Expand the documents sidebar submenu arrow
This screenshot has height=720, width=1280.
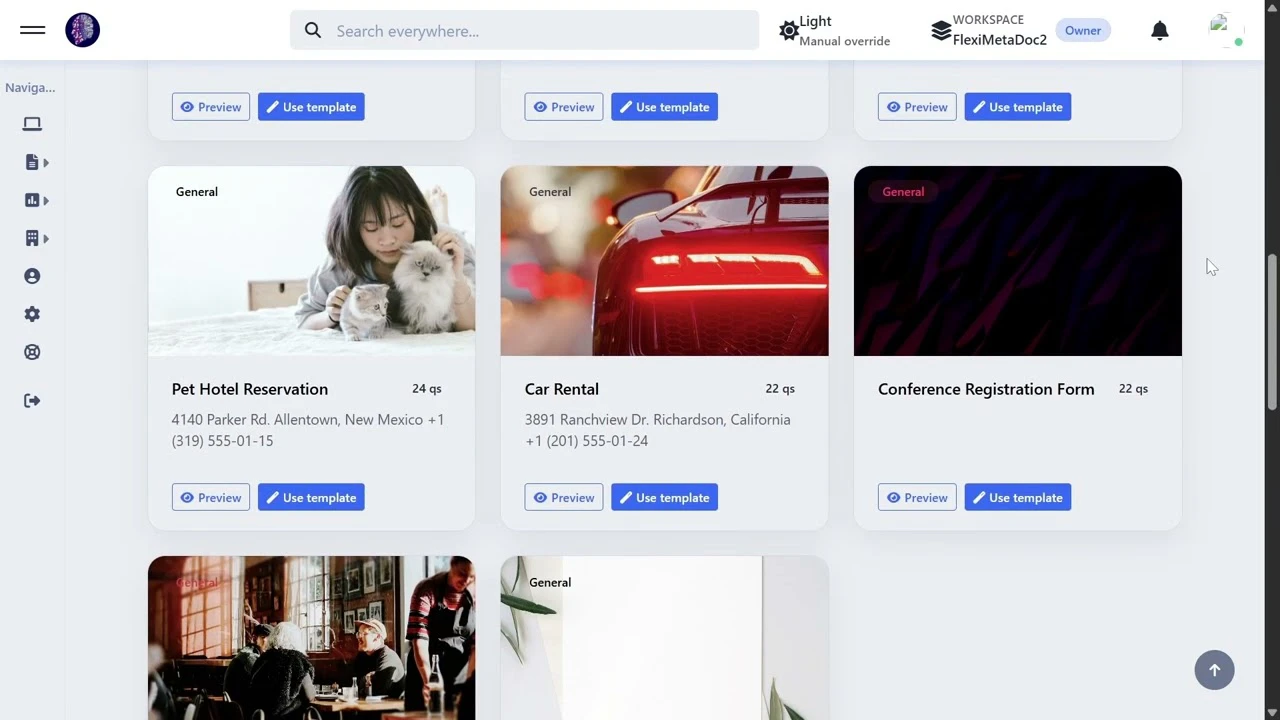(x=46, y=162)
